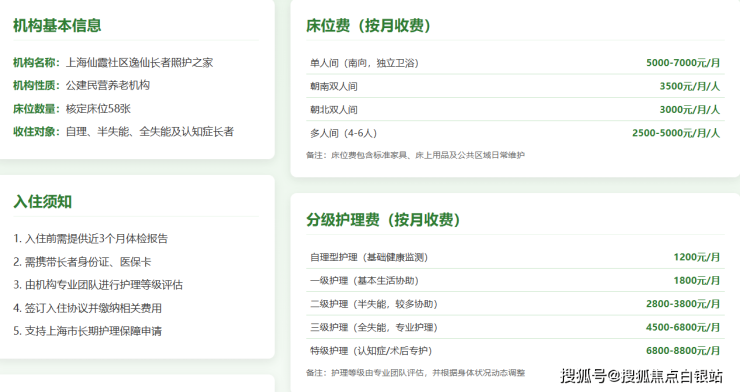This screenshot has height=392, width=740.
Task: Select the 机构名称 line for 上海仙霞社区逸仙长者照护之家
Action: [113, 62]
